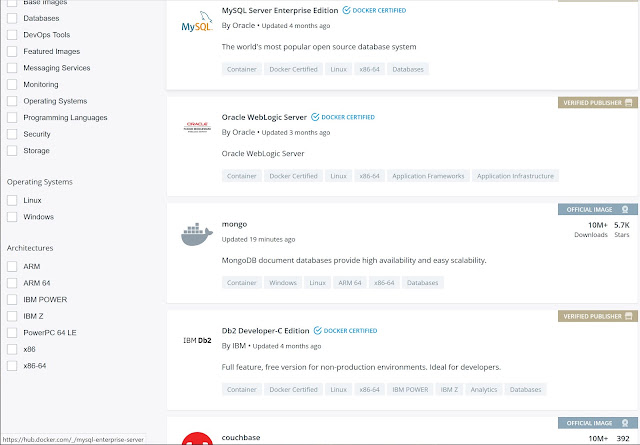Click Docker Certified checkmark beside MySQL Server
Viewport: 640px width, 445px height.
coord(347,10)
